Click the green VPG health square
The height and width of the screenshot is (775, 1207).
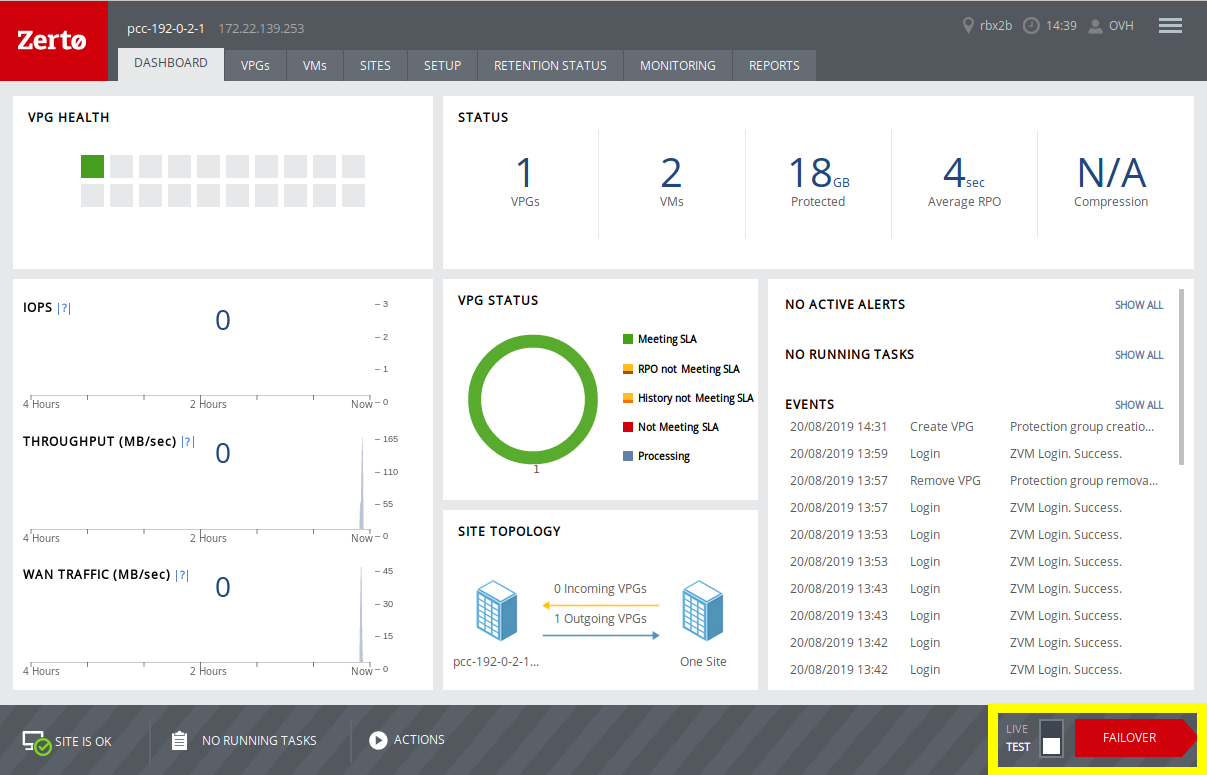point(91,166)
